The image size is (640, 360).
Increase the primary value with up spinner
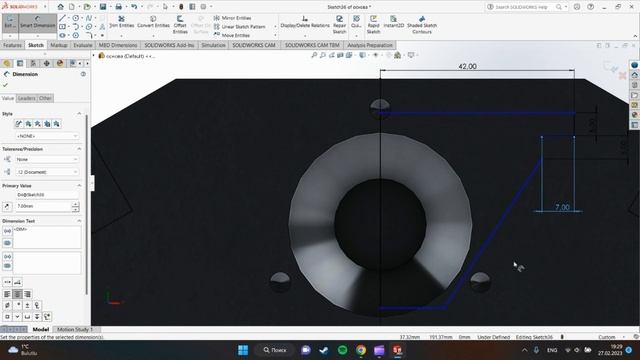[x=76, y=204]
